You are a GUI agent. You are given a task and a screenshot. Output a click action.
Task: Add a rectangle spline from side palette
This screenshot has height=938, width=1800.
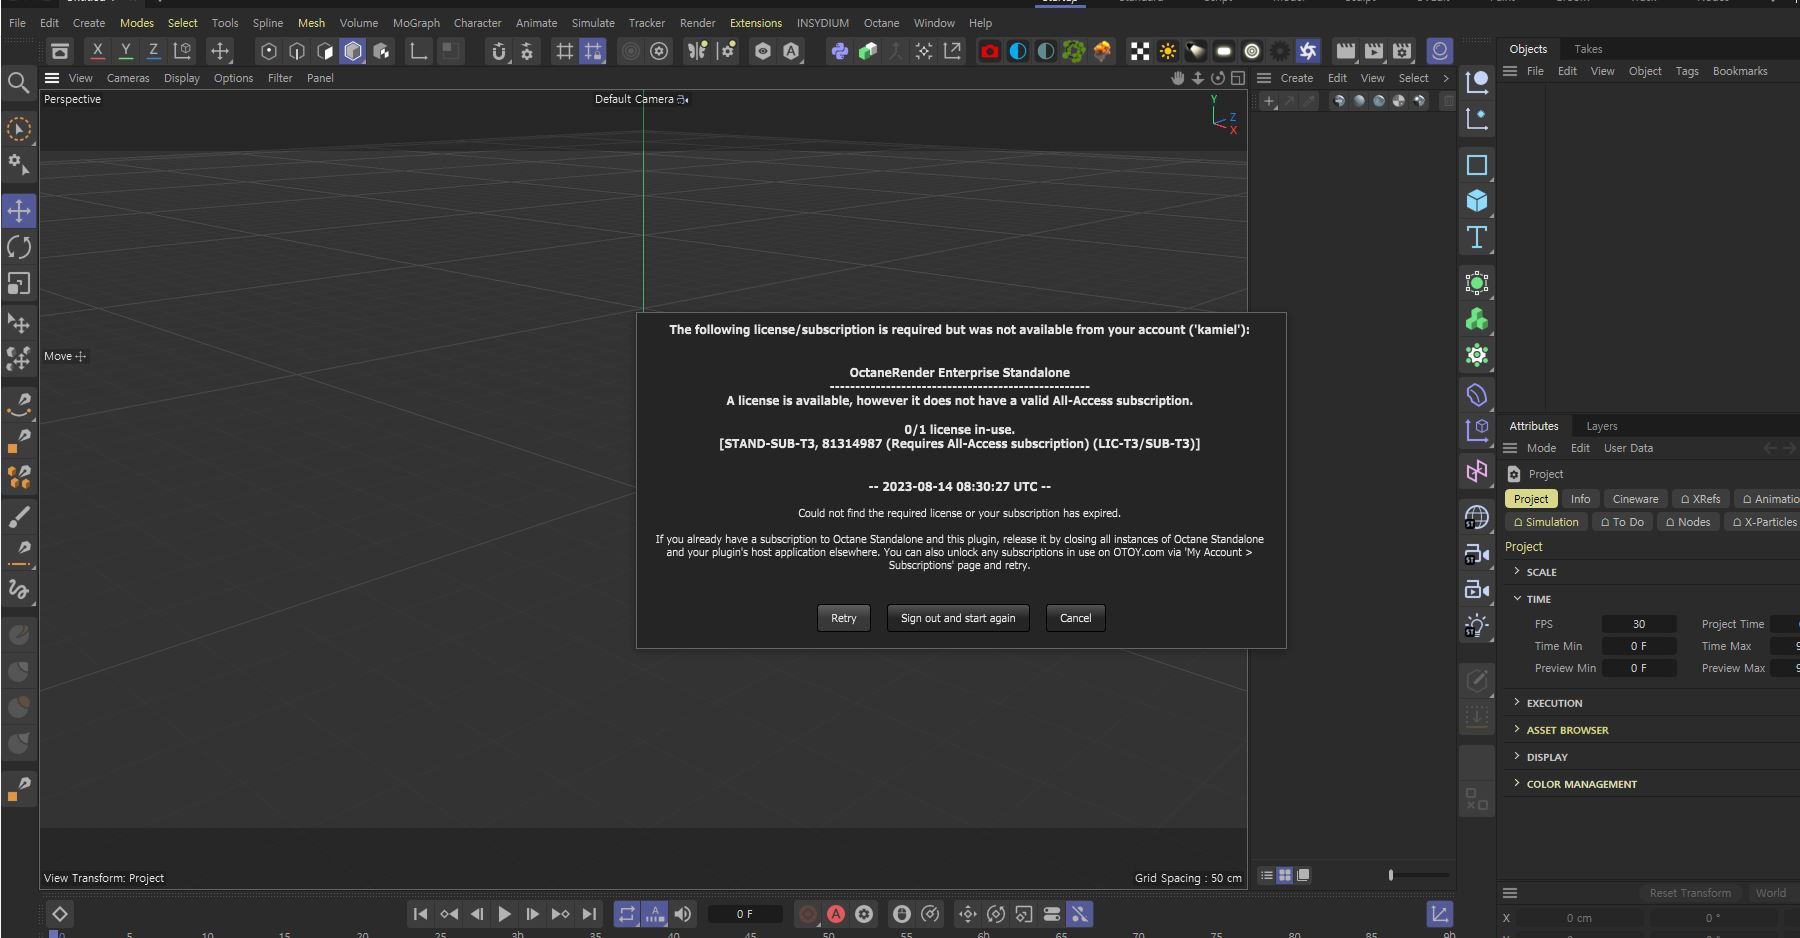pos(1477,165)
